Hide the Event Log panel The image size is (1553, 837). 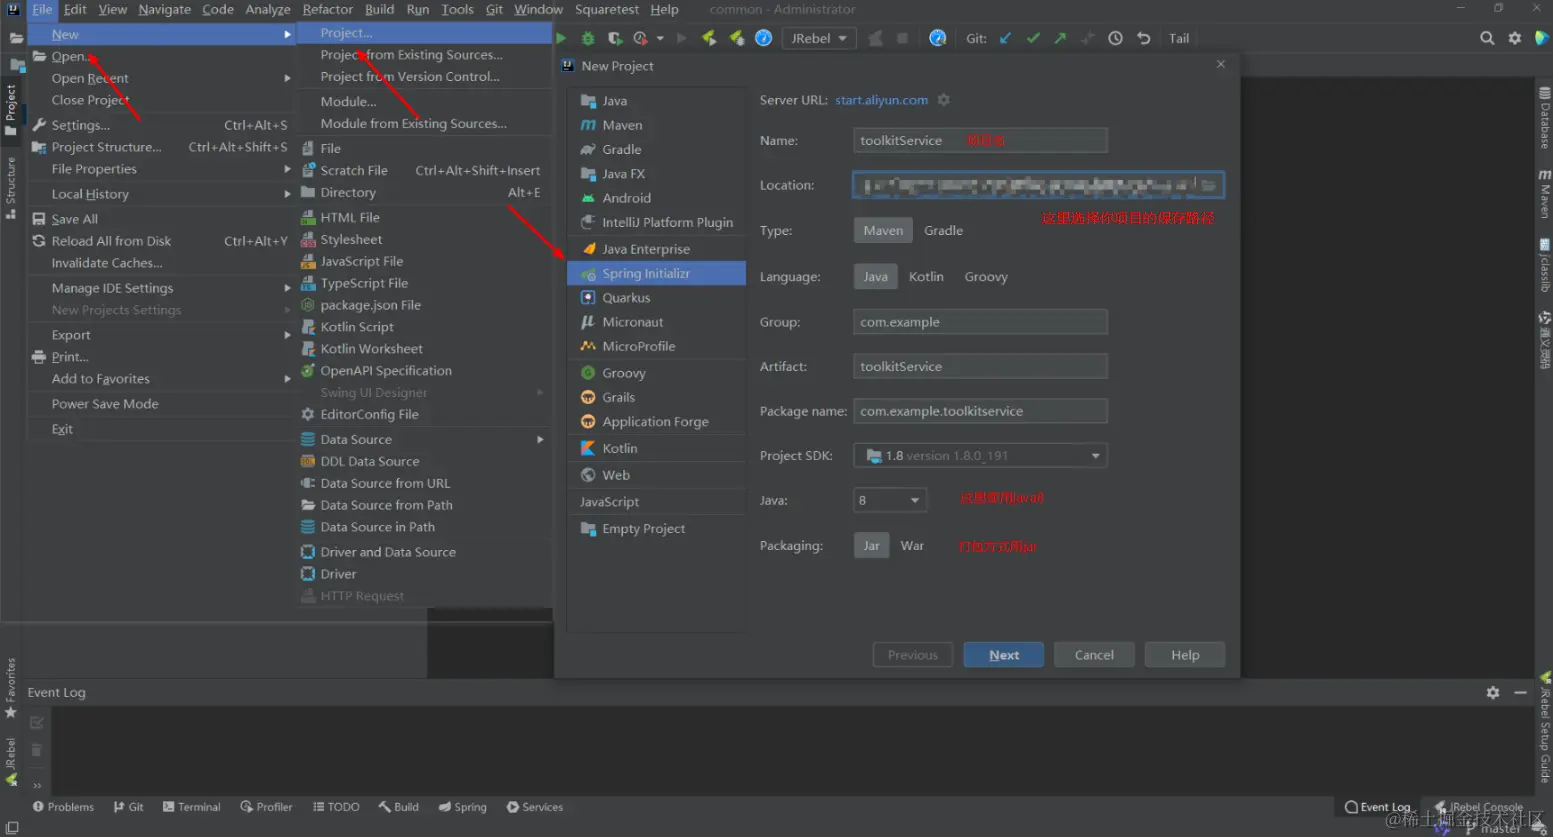click(1520, 692)
